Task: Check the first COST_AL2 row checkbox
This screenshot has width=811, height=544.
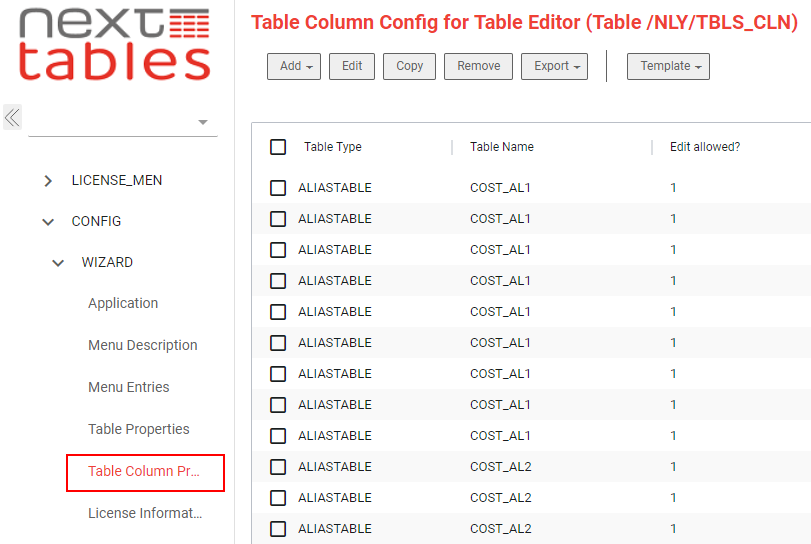Action: (x=278, y=467)
